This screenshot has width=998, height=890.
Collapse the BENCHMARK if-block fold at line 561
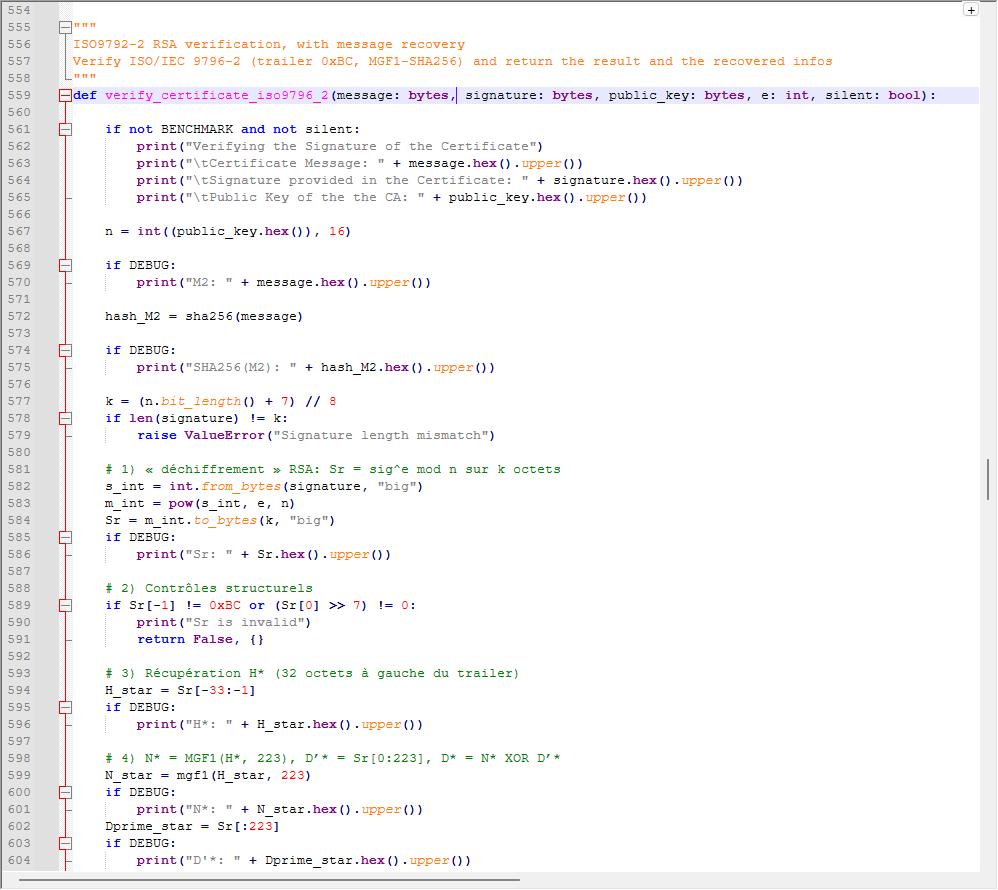65,129
